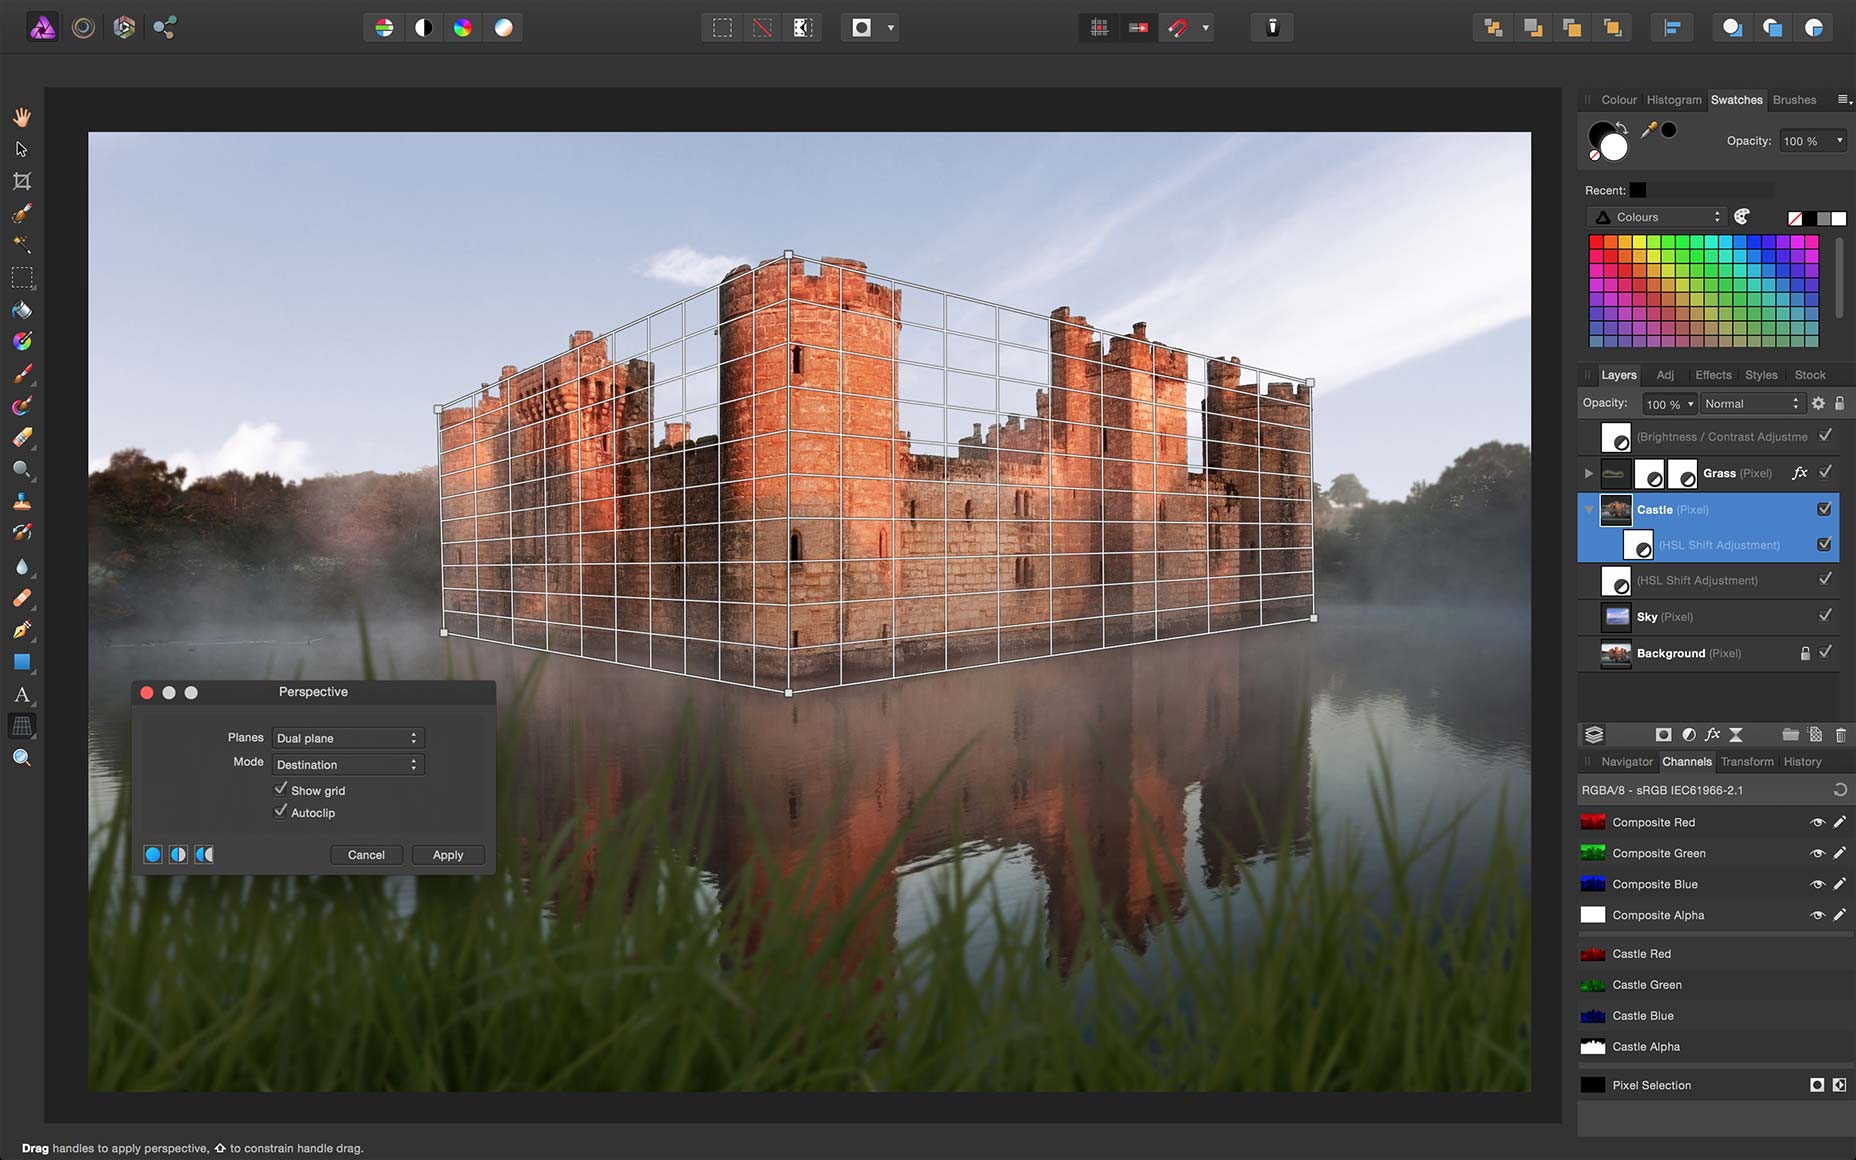Select the Crop tool

pos(22,181)
